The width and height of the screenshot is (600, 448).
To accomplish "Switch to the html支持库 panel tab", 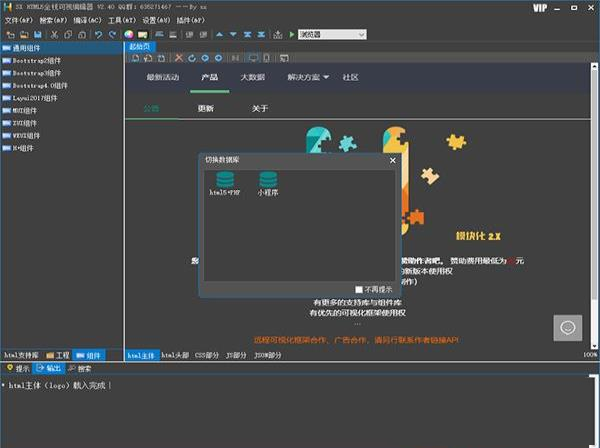I will pyautogui.click(x=21, y=355).
